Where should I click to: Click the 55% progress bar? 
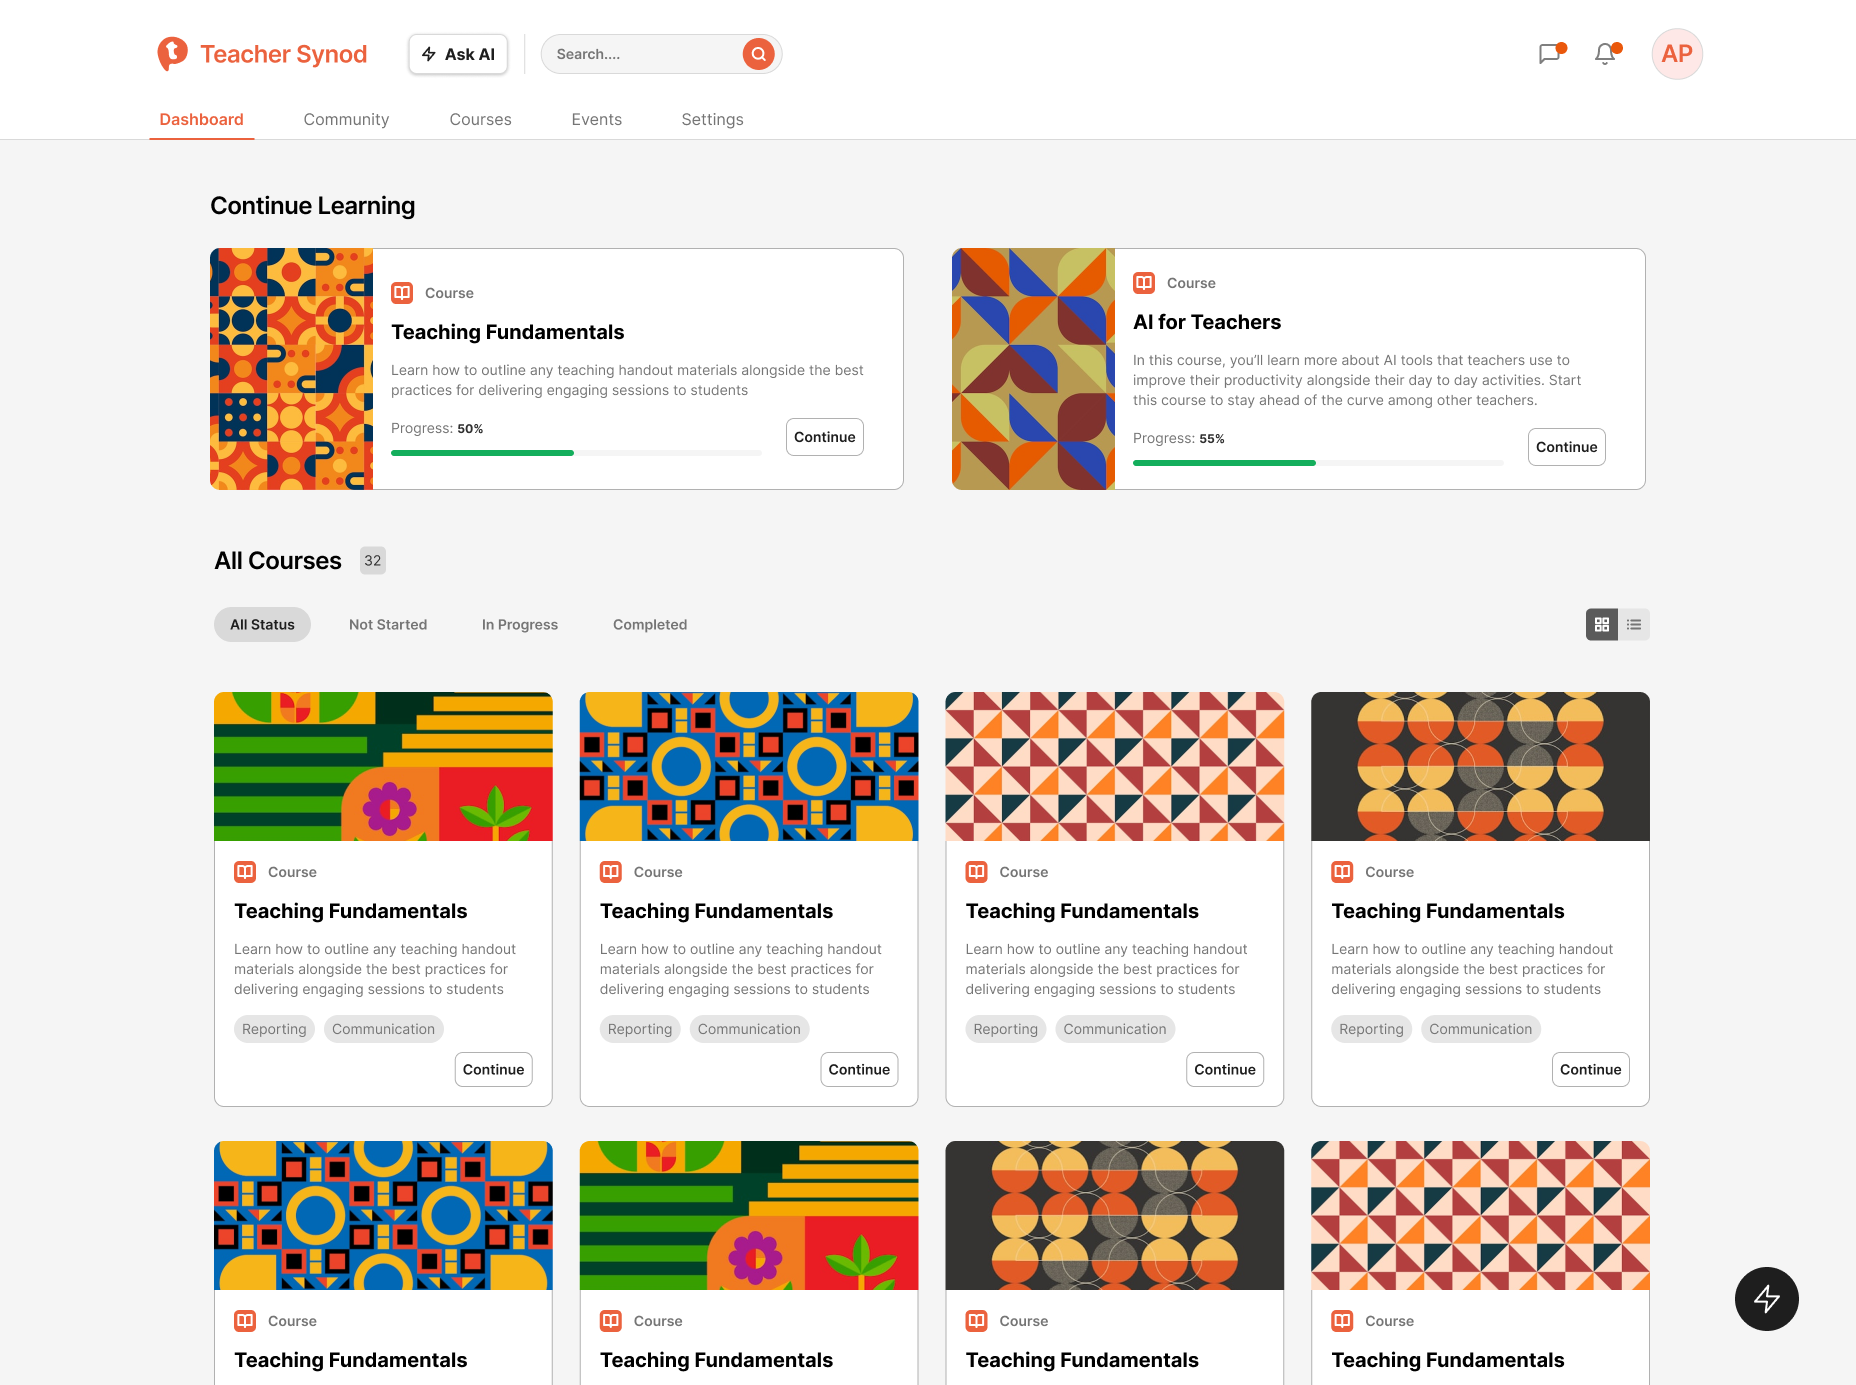(x=1318, y=463)
